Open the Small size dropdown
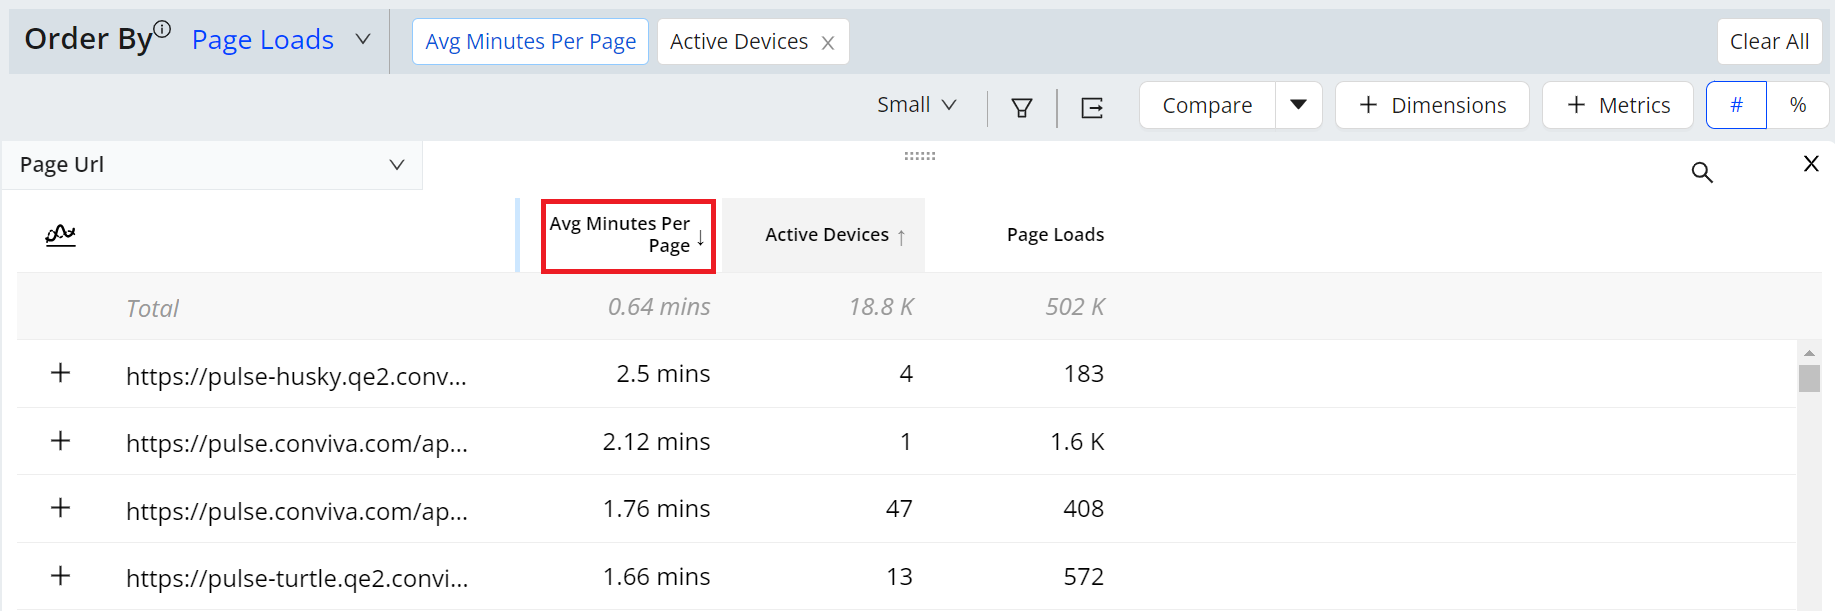 coord(916,105)
